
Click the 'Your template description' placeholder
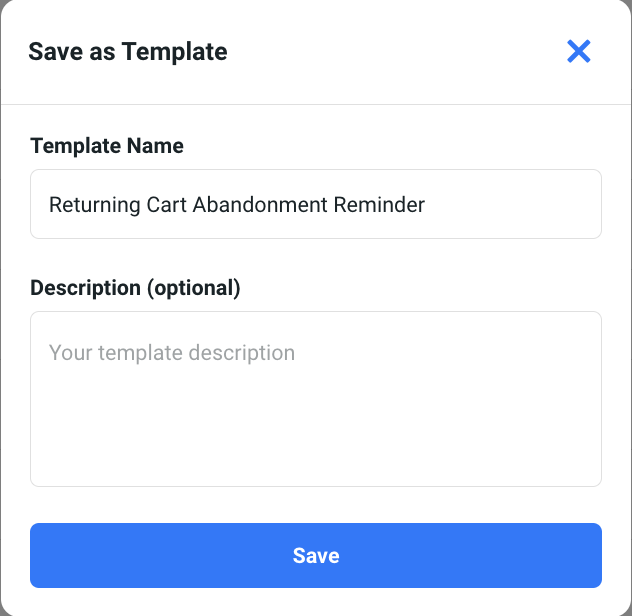pos(172,353)
